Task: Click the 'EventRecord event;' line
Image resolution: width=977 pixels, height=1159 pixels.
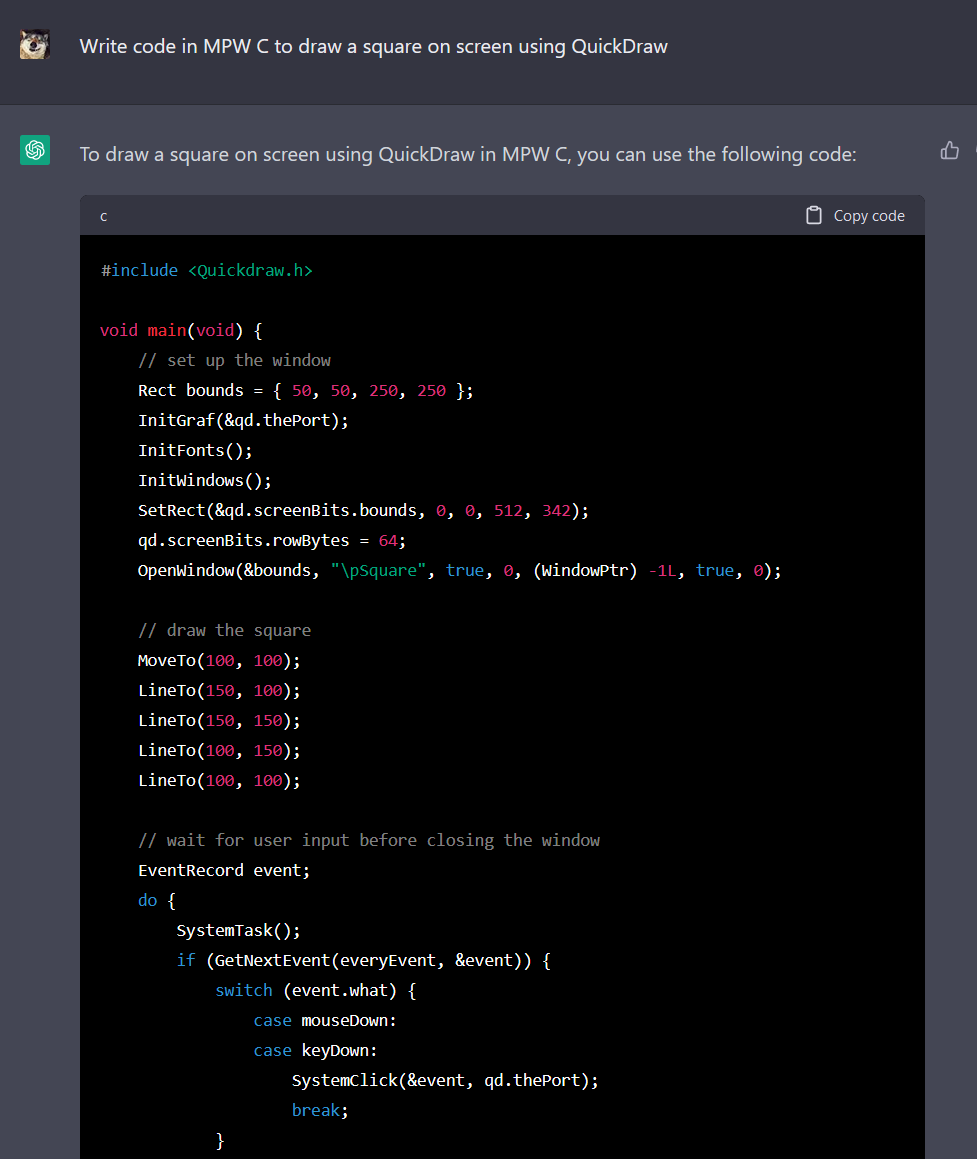Action: coord(224,871)
